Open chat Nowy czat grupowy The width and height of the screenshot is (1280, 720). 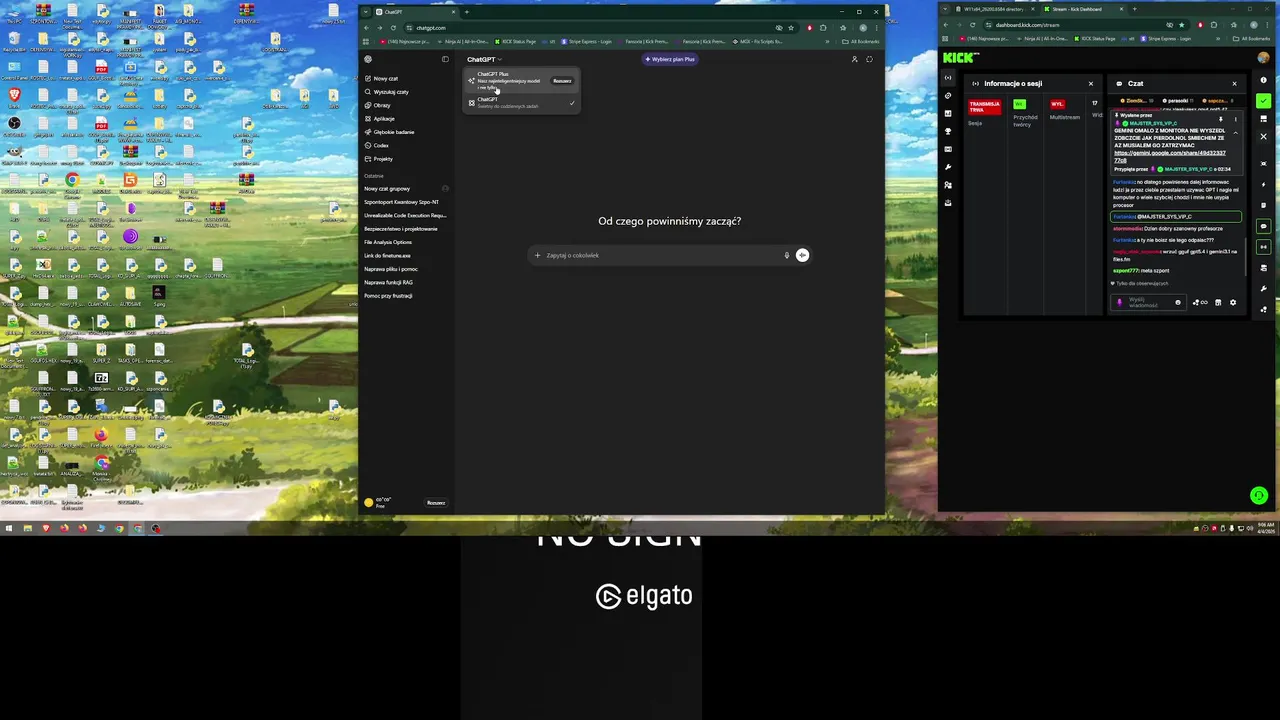(x=387, y=188)
